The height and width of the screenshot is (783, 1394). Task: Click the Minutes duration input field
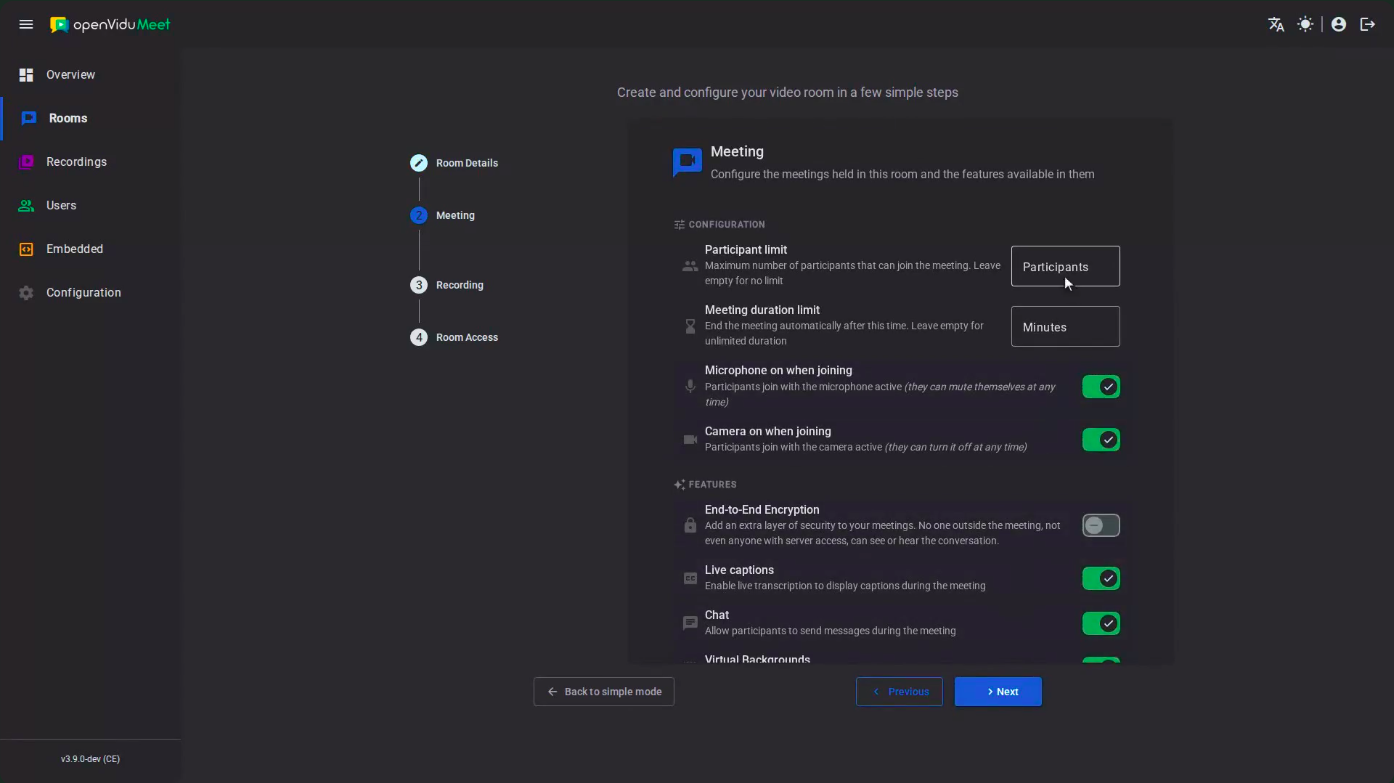pyautogui.click(x=1065, y=327)
